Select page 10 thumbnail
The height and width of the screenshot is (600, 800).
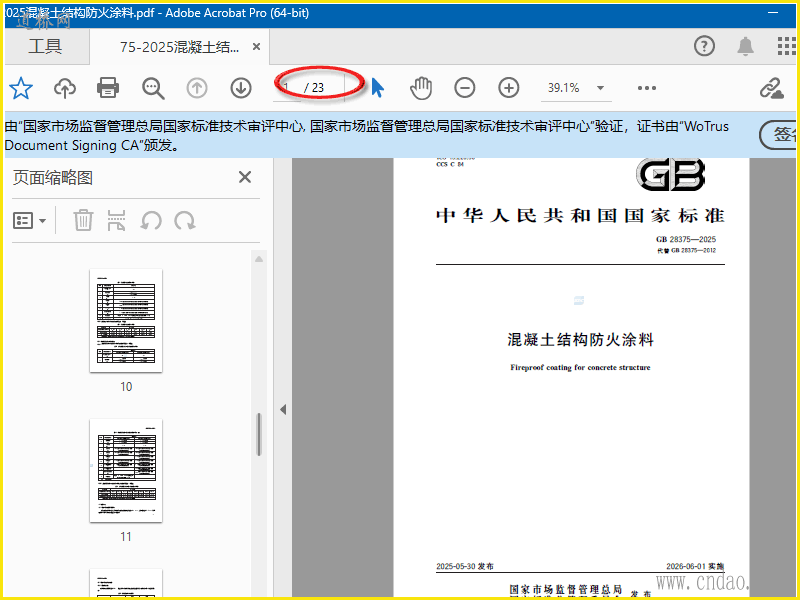126,320
